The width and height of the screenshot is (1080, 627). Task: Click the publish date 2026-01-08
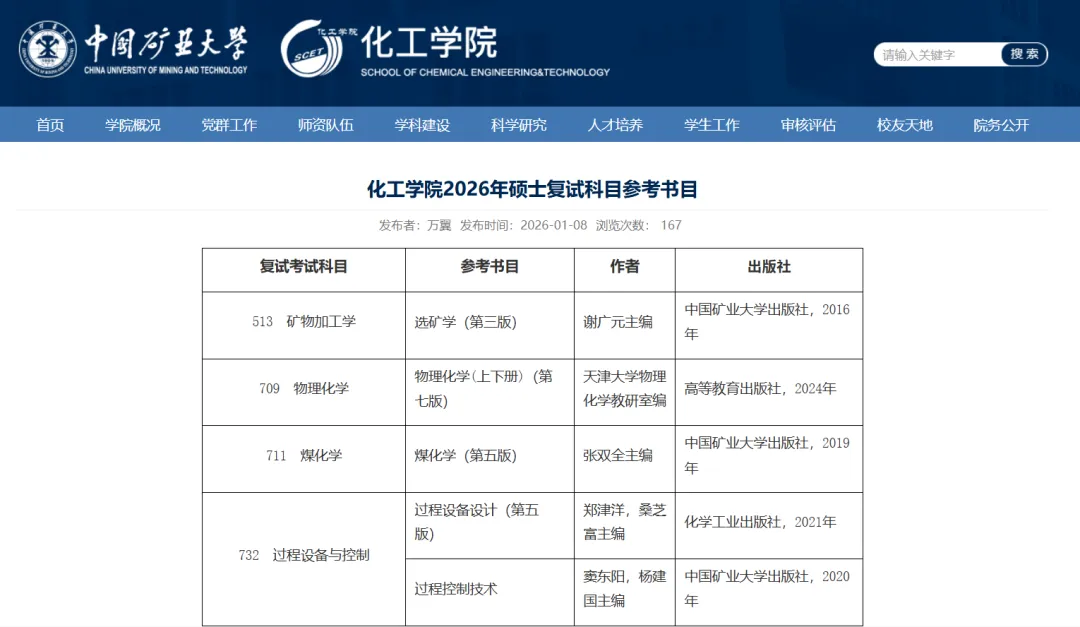point(553,225)
